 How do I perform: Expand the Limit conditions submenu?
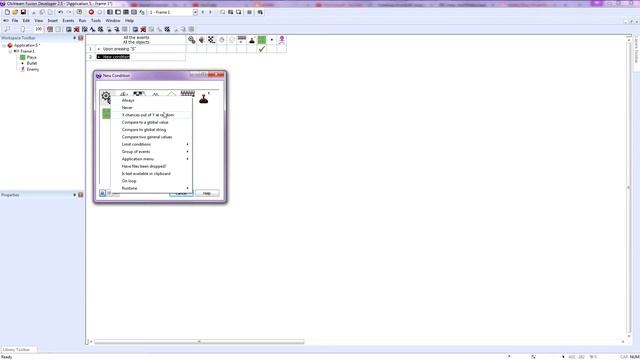(x=151, y=144)
